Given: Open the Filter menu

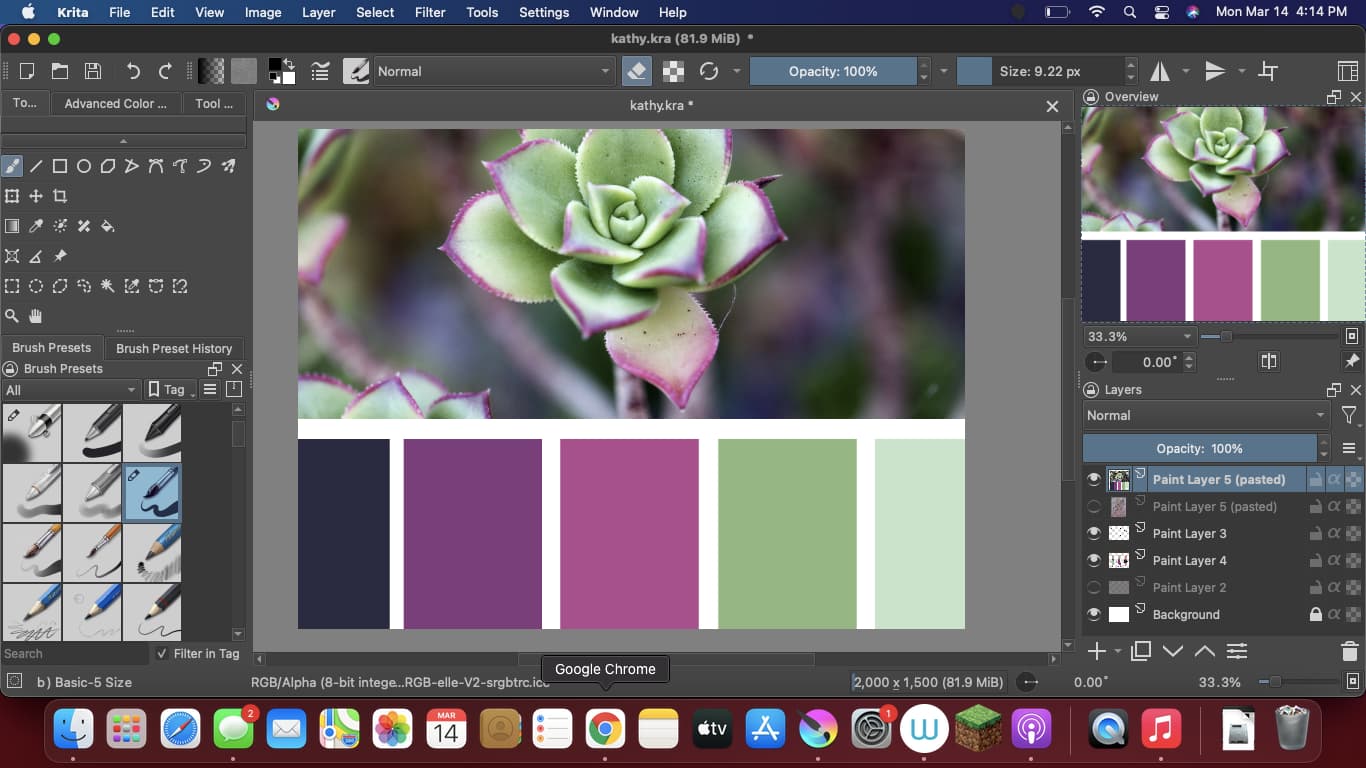Looking at the screenshot, I should coord(430,12).
